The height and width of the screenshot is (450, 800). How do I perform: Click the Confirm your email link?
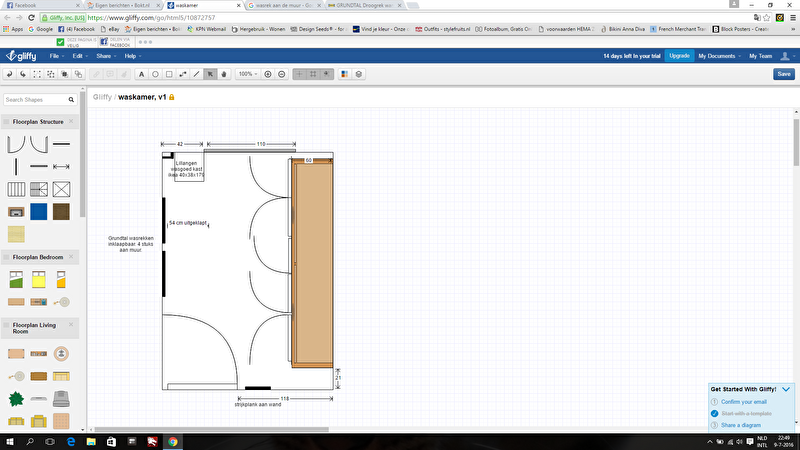click(743, 402)
